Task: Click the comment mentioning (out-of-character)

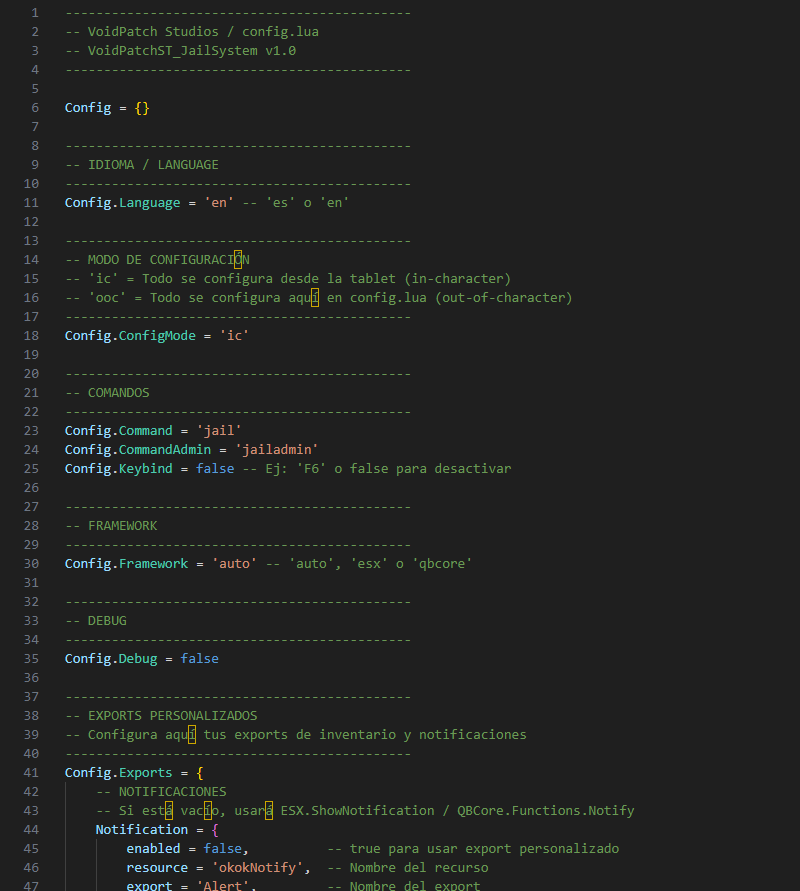Action: [x=319, y=297]
